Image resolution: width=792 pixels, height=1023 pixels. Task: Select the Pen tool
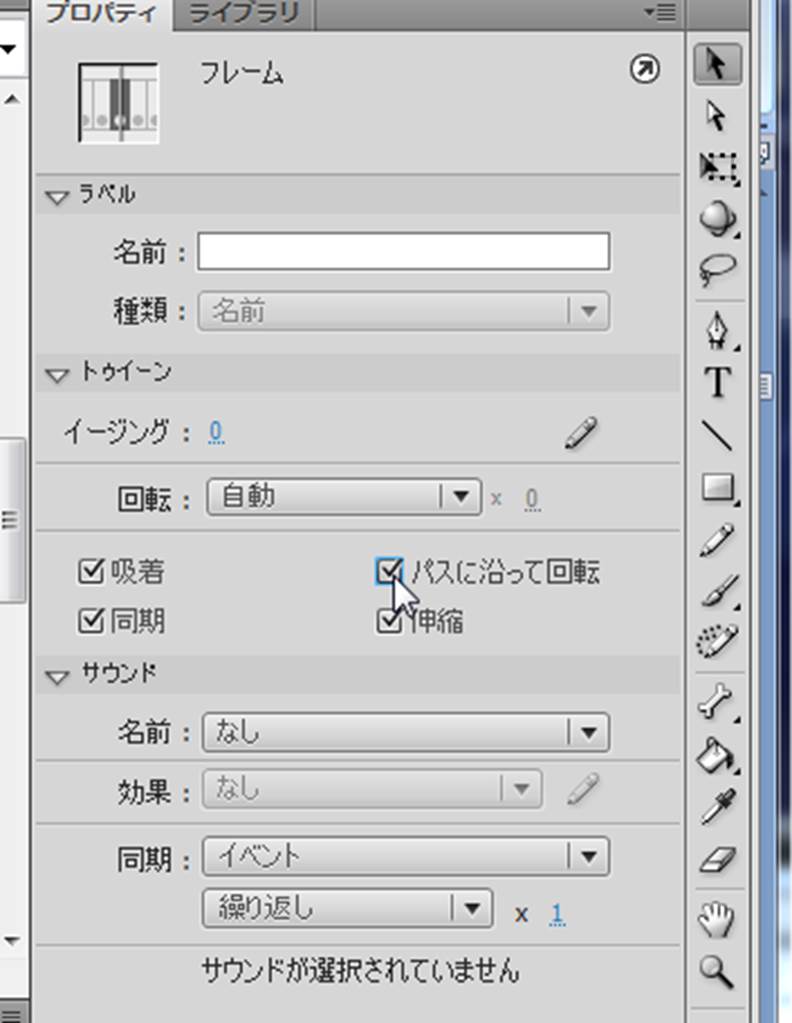[x=717, y=329]
